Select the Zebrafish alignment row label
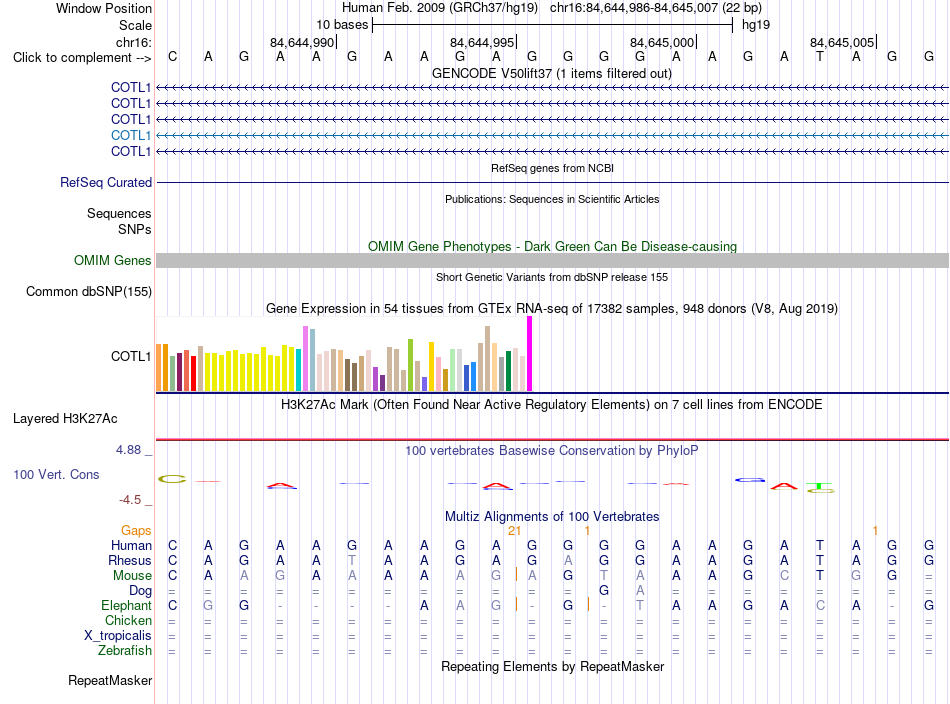 pyautogui.click(x=125, y=651)
